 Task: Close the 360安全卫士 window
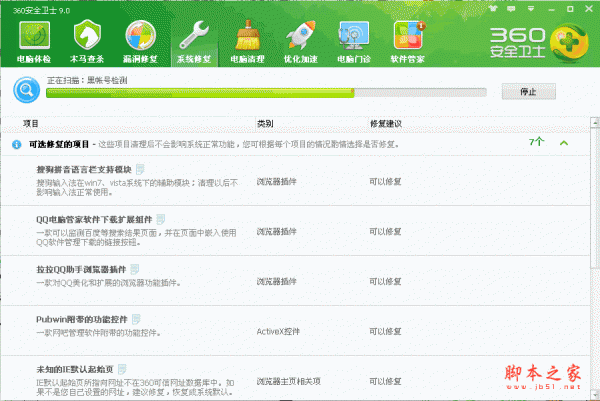[589, 9]
